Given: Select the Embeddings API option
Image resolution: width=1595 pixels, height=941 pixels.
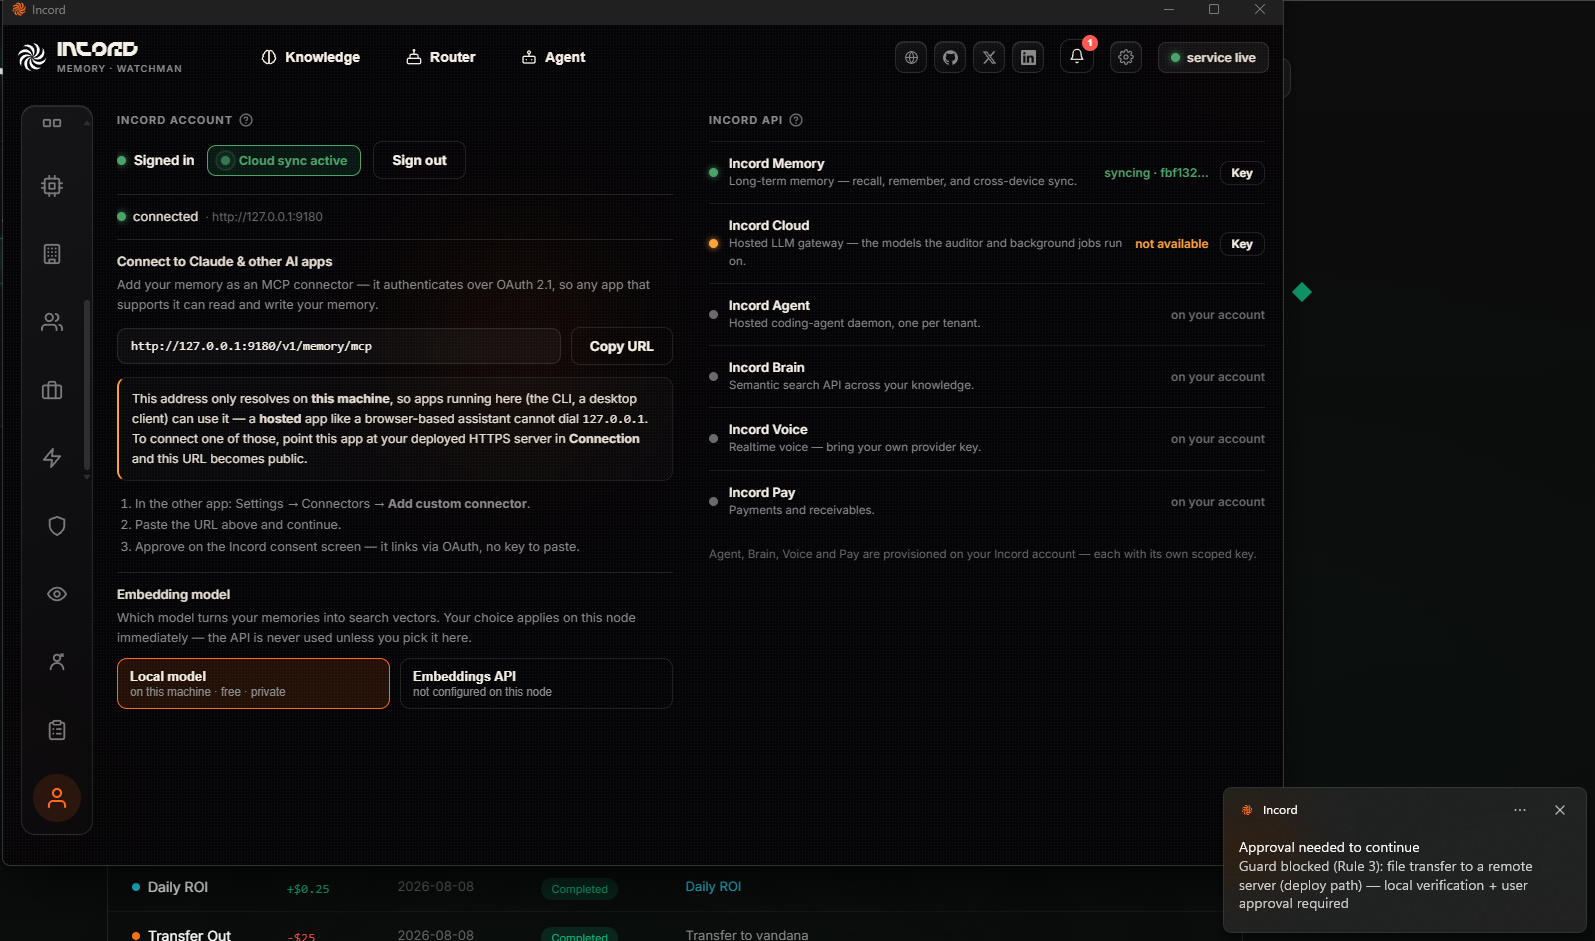Looking at the screenshot, I should coord(536,683).
